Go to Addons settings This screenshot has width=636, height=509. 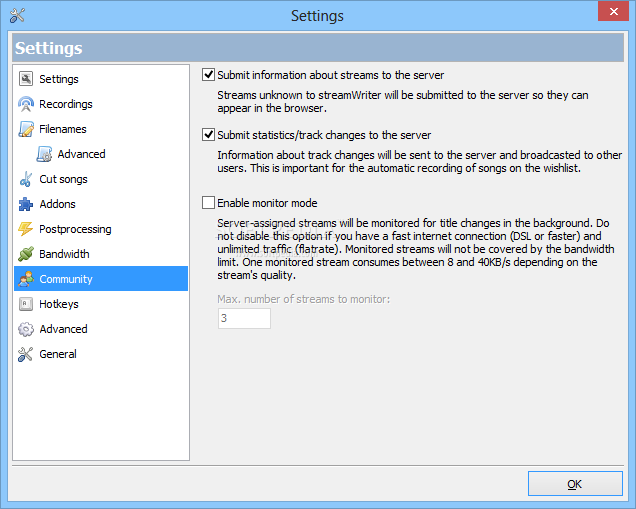click(x=58, y=204)
